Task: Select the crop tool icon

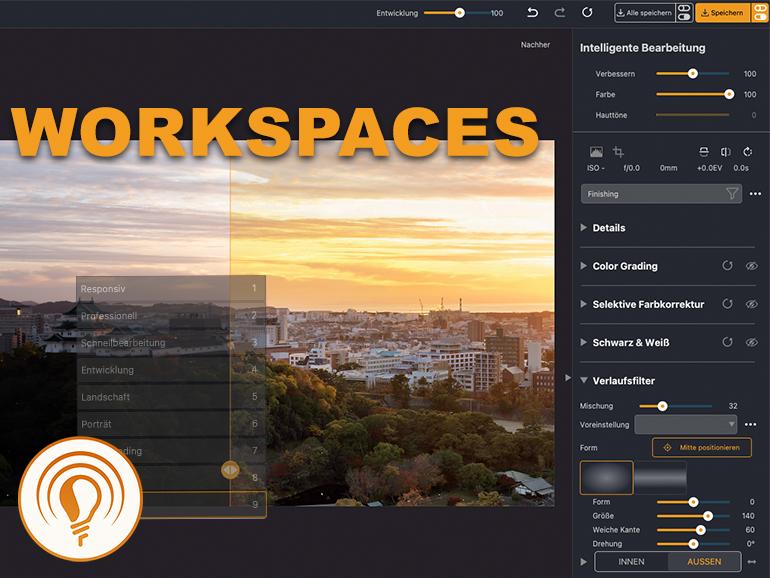Action: click(x=618, y=152)
